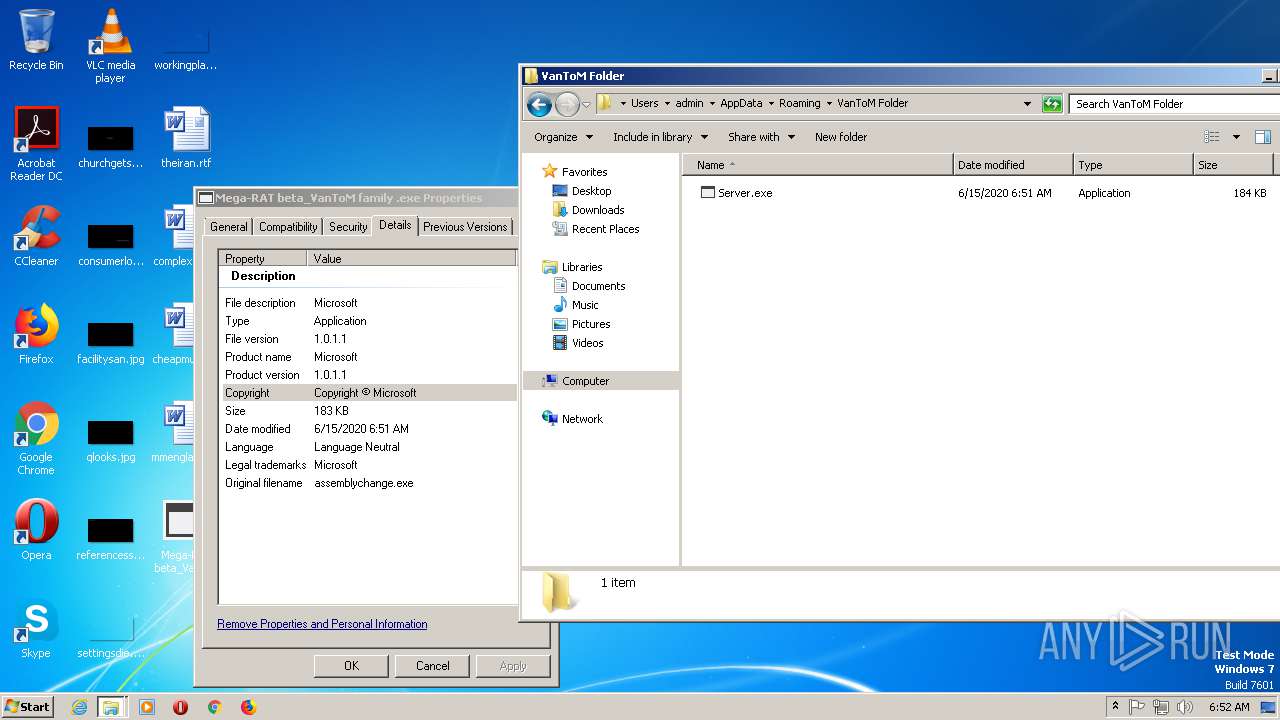Select Original filename property row
1280x720 pixels.
click(x=369, y=483)
